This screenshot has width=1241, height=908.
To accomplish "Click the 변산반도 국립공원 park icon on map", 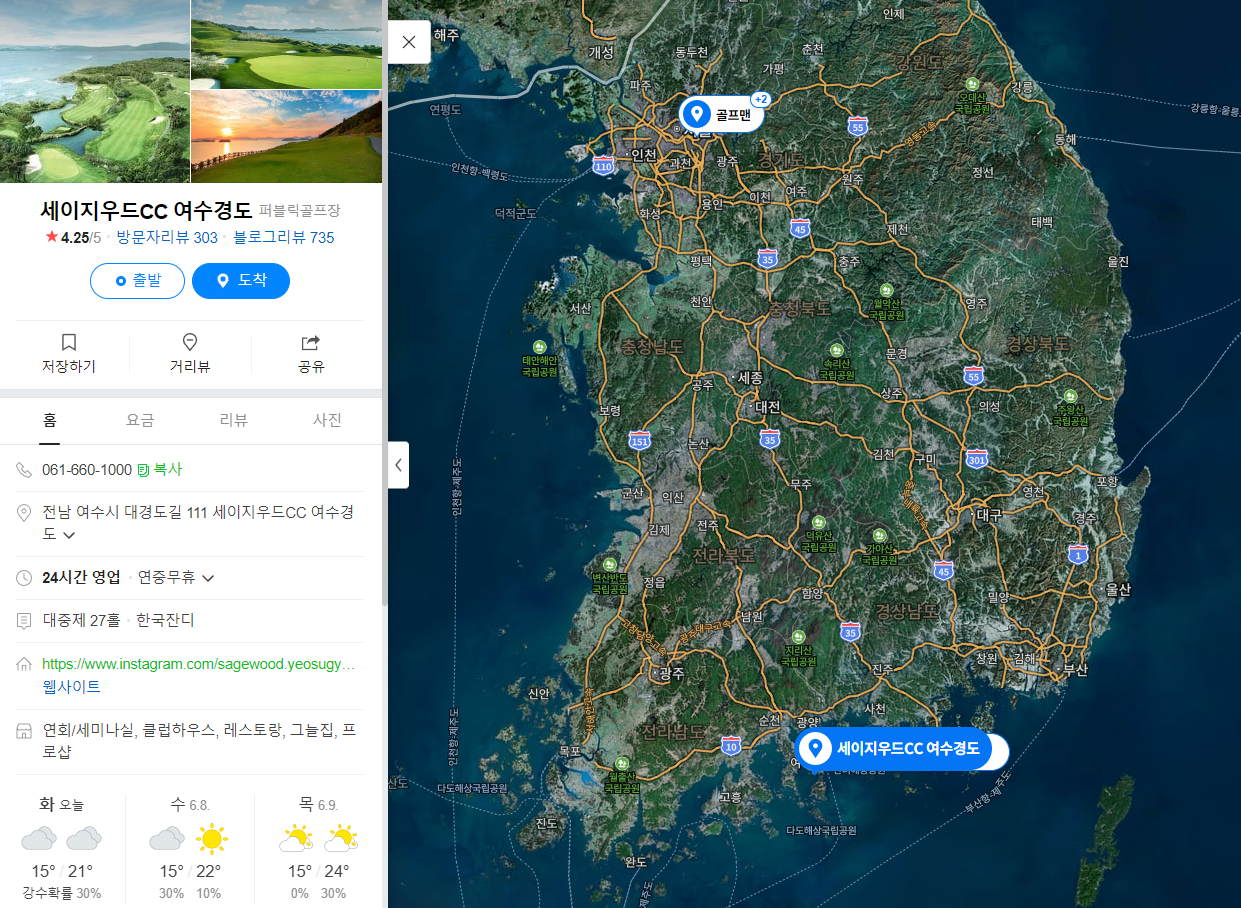I will click(608, 565).
